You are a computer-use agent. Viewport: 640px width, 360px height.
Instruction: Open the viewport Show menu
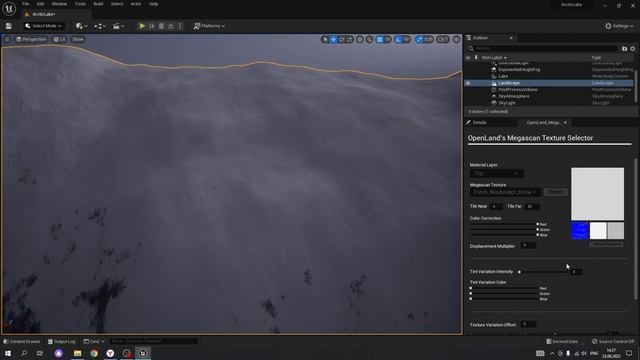pyautogui.click(x=78, y=39)
